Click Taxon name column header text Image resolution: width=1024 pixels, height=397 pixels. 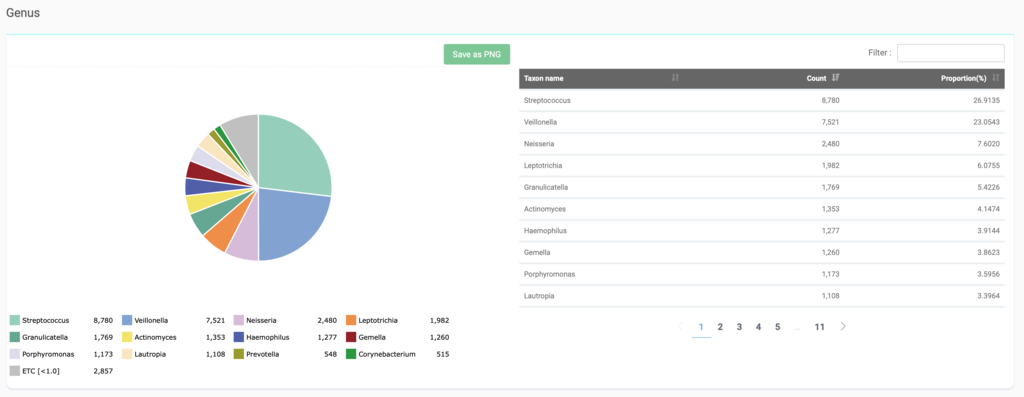tap(543, 78)
